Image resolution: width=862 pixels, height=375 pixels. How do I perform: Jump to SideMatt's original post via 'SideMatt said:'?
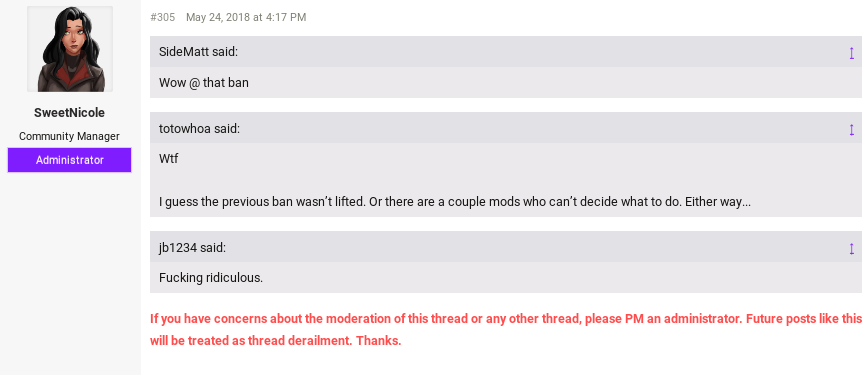point(198,52)
